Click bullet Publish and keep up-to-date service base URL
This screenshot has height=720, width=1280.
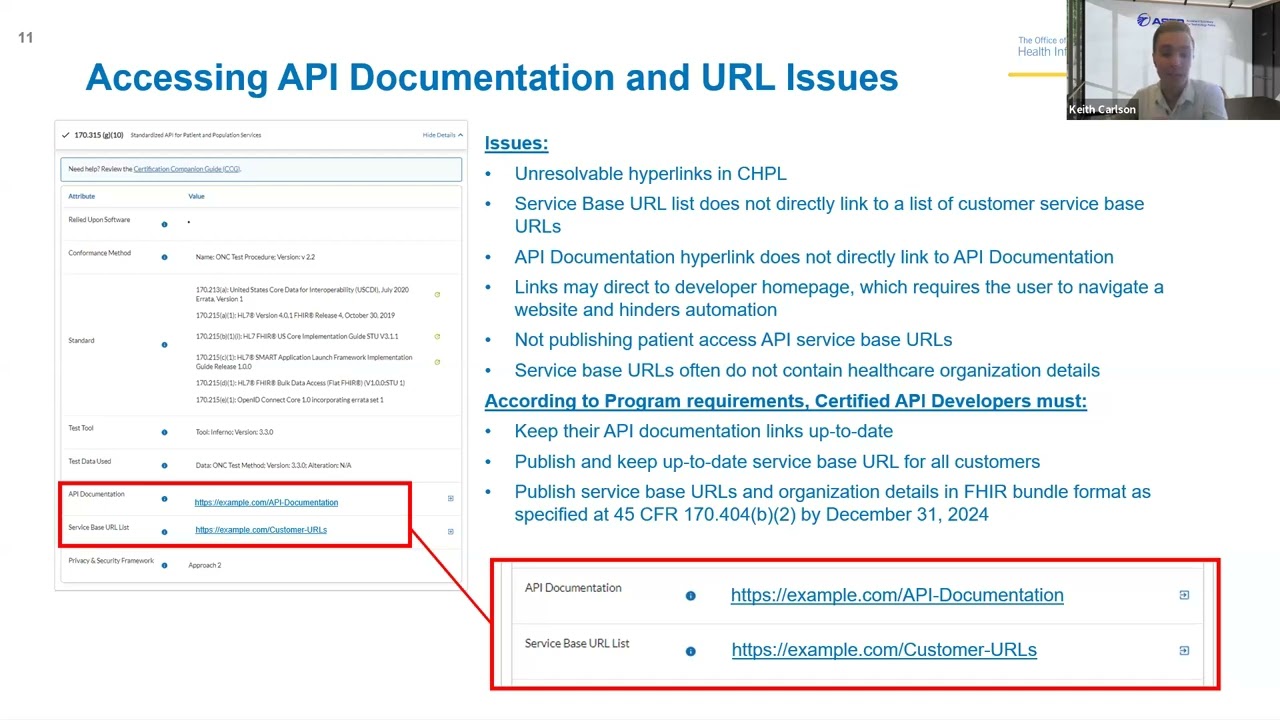point(777,462)
